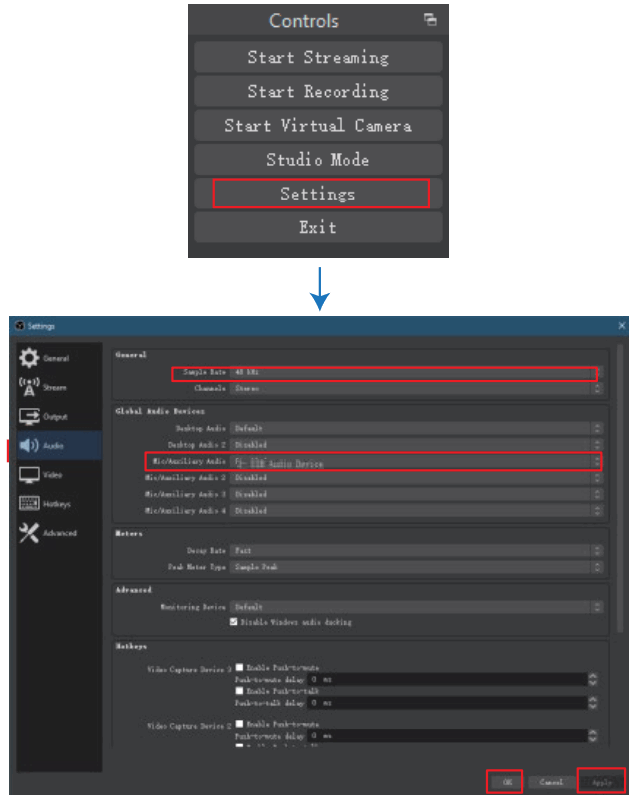Click the Audio speaker icon
Image resolution: width=635 pixels, height=802 pixels.
point(29,445)
